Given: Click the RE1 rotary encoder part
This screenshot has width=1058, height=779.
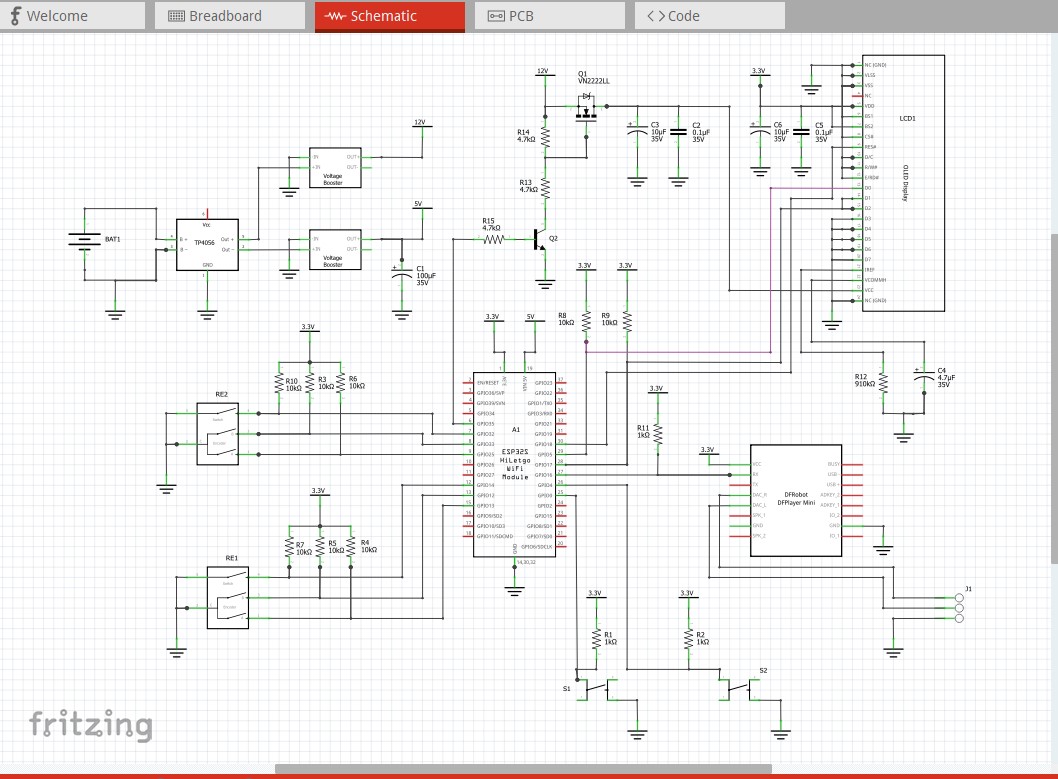Looking at the screenshot, I should [x=227, y=597].
